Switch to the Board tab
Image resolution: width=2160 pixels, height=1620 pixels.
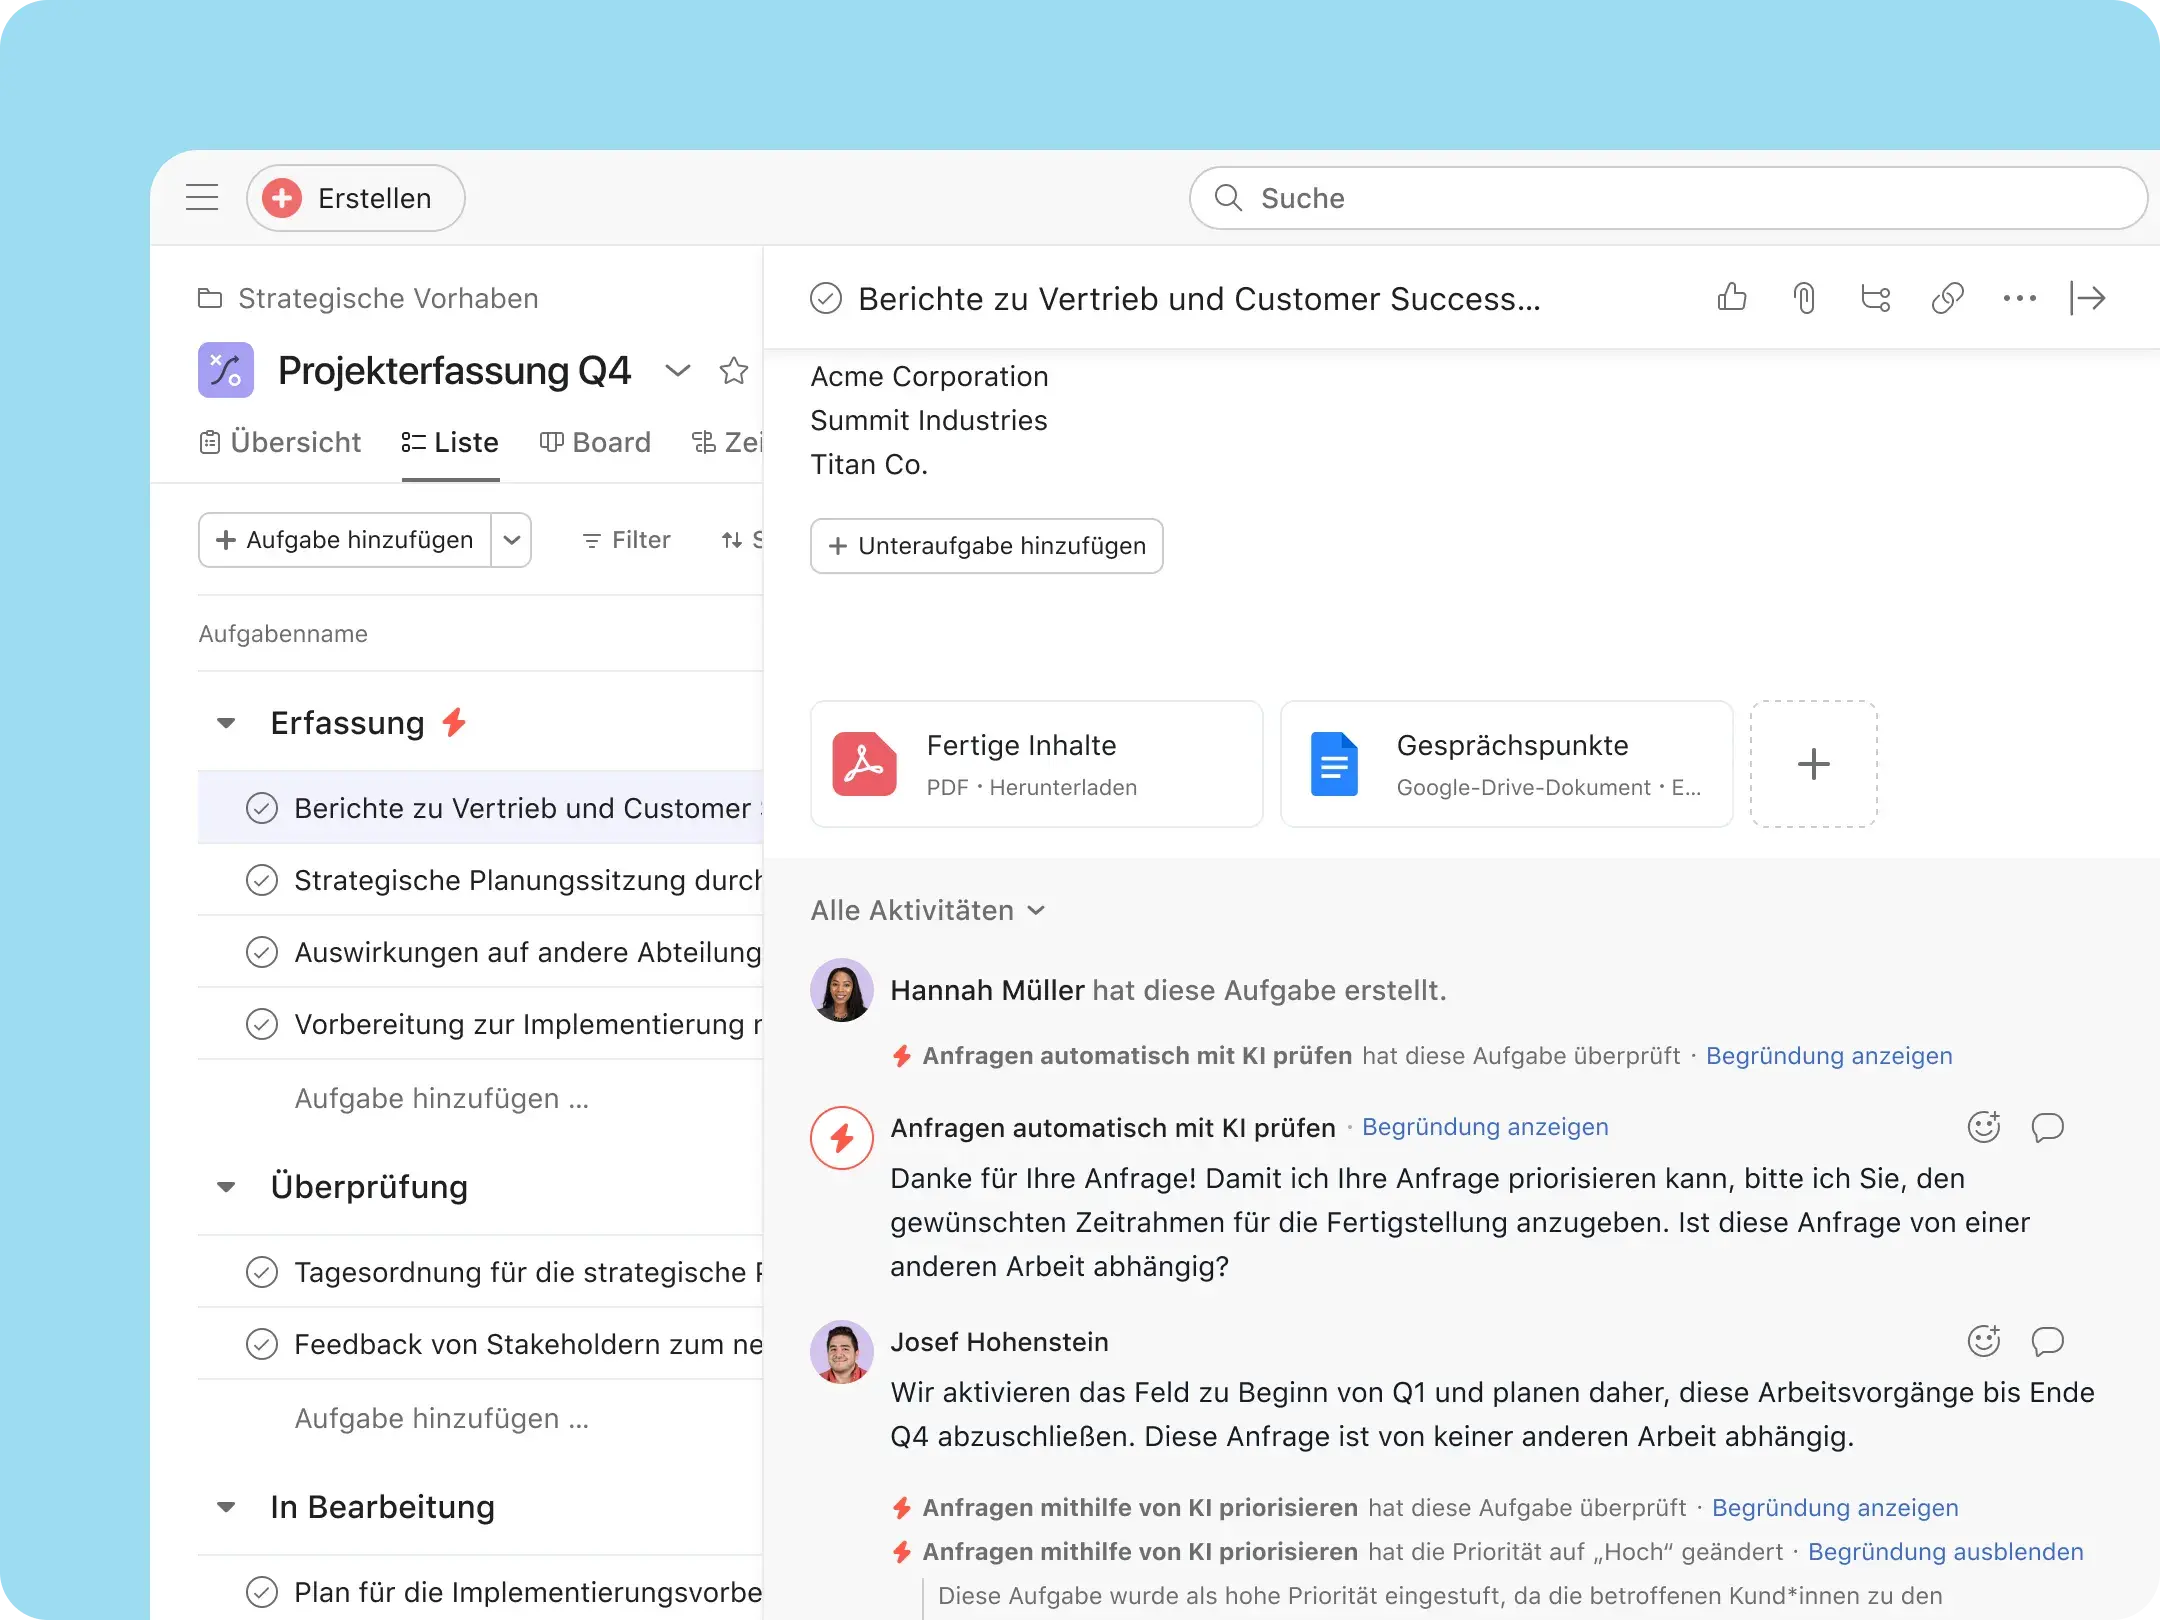point(595,442)
